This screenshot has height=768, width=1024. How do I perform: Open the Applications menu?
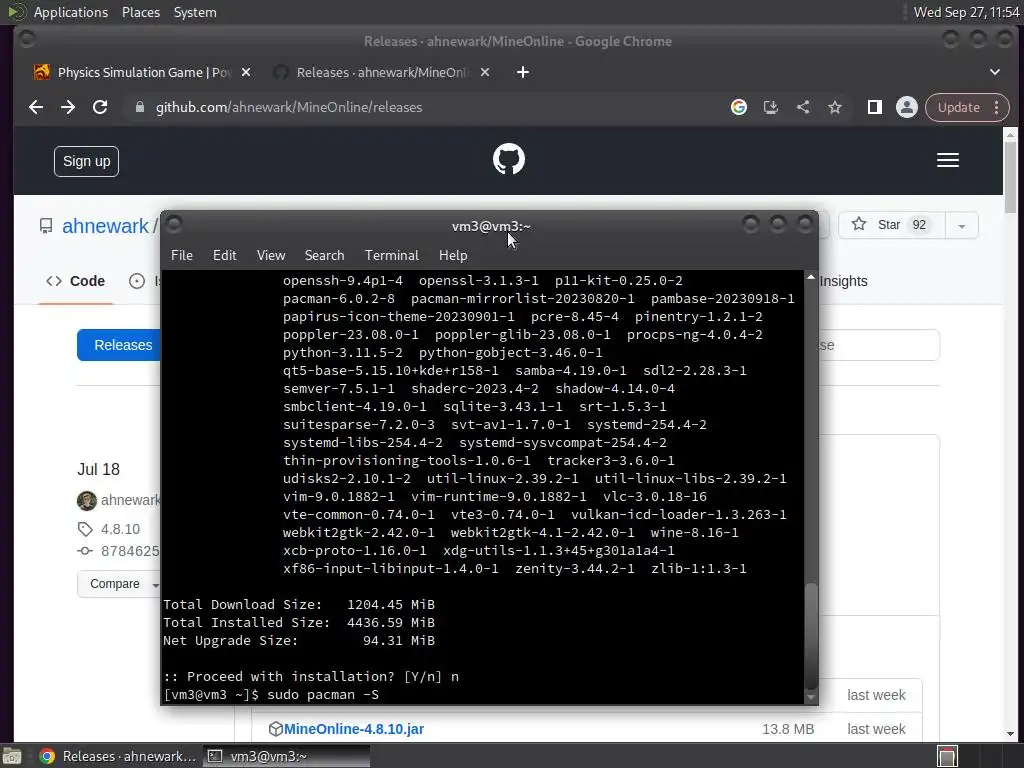(x=71, y=12)
